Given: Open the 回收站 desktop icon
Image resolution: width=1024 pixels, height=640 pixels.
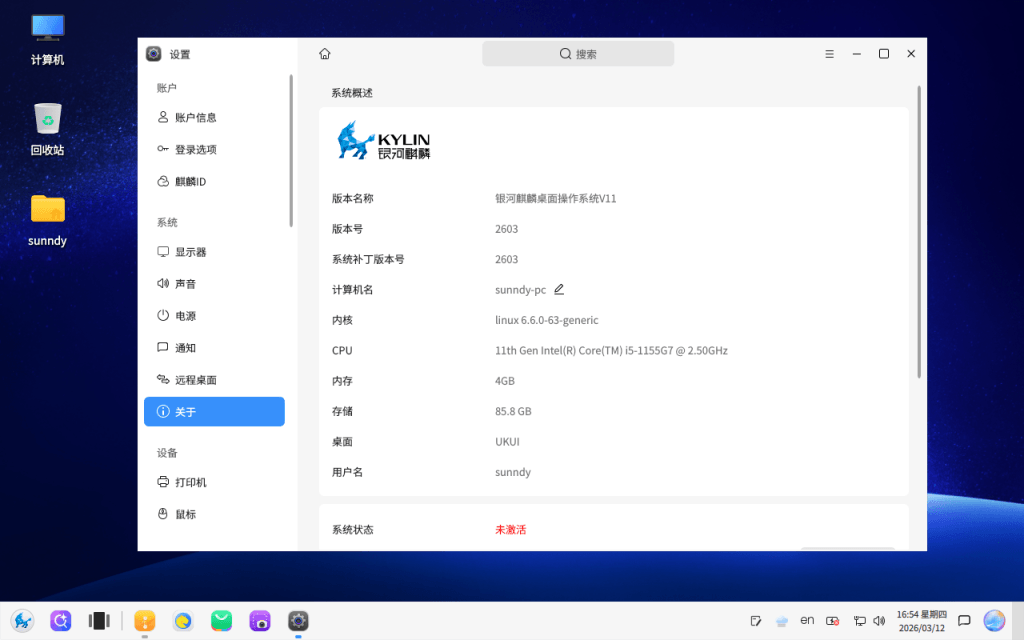Looking at the screenshot, I should (48, 129).
